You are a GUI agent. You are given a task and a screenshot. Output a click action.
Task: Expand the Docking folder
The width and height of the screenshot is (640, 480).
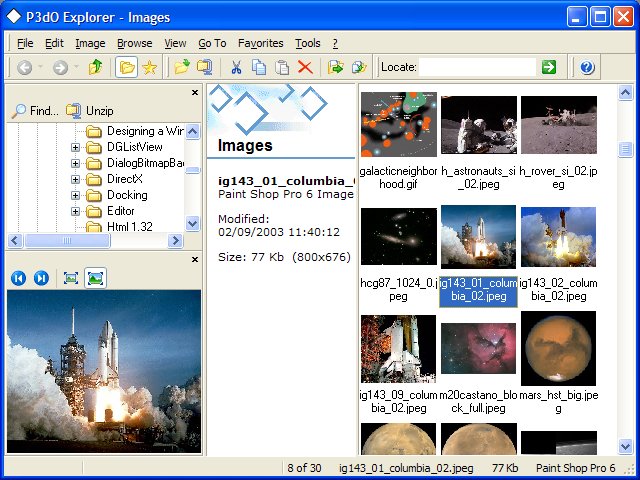click(x=75, y=195)
